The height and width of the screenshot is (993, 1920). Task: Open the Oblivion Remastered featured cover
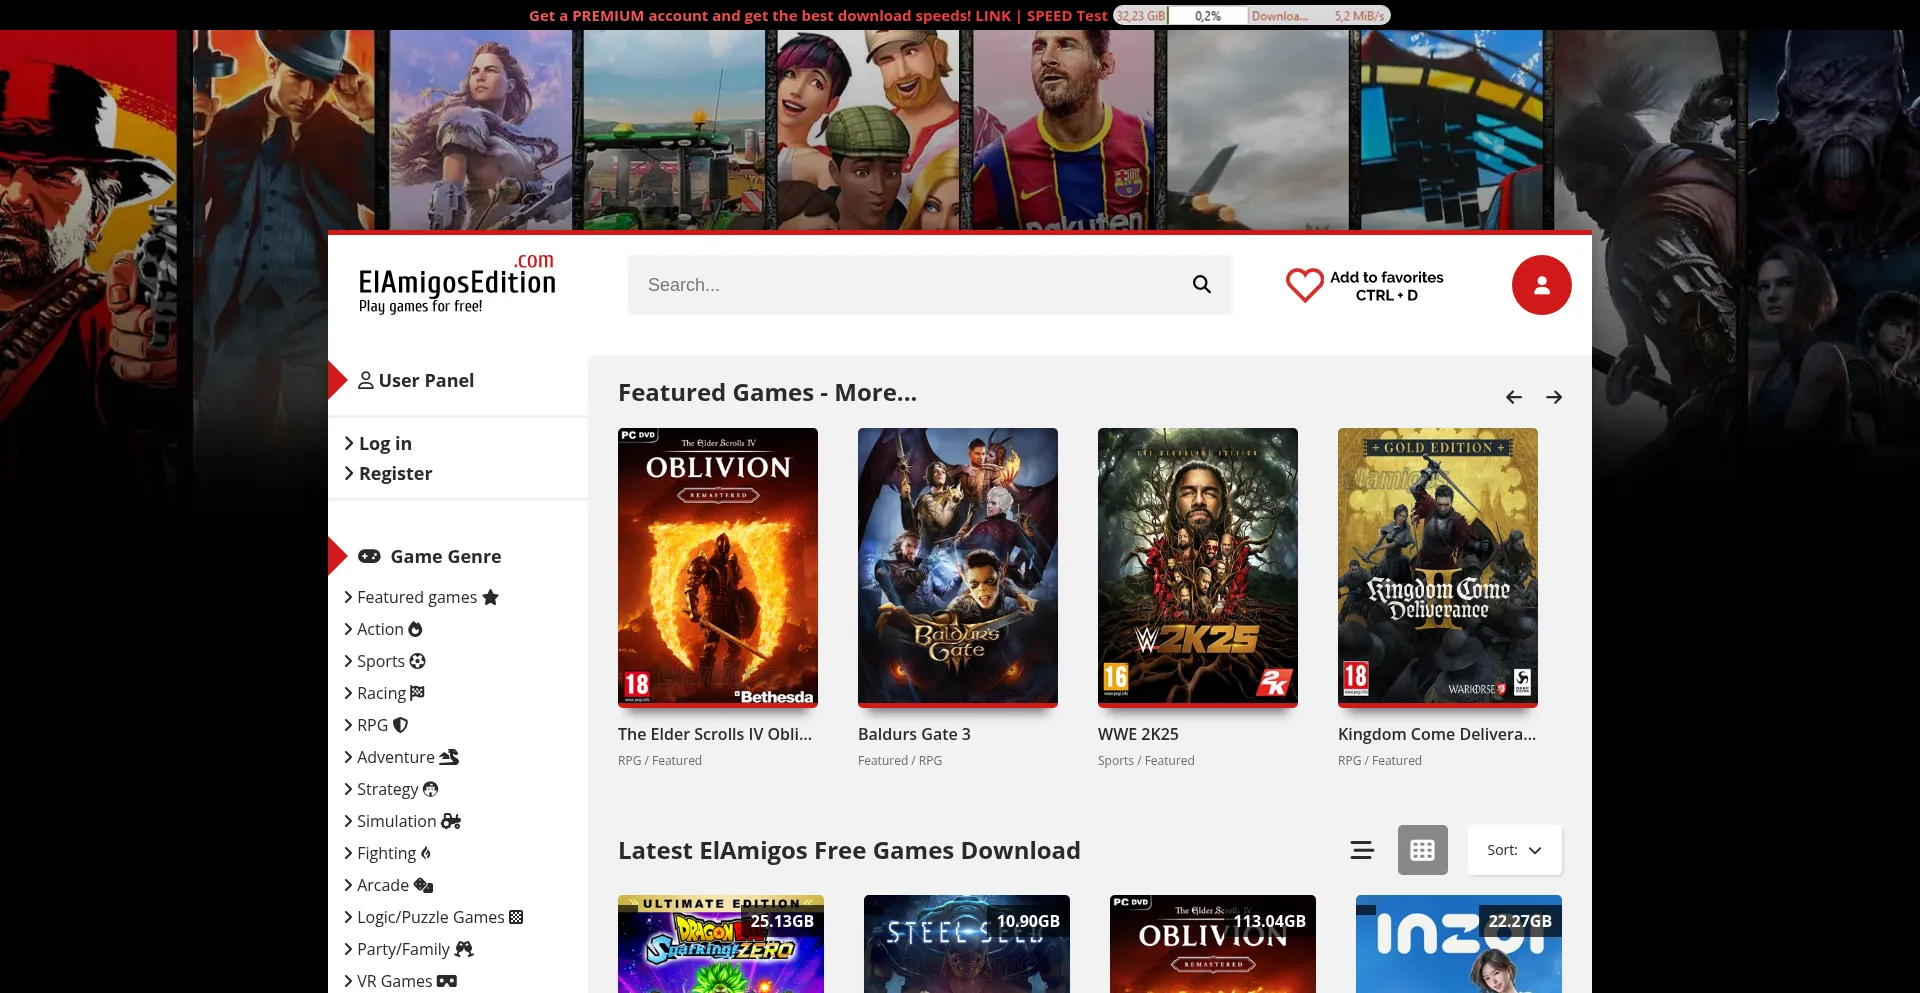tap(718, 567)
